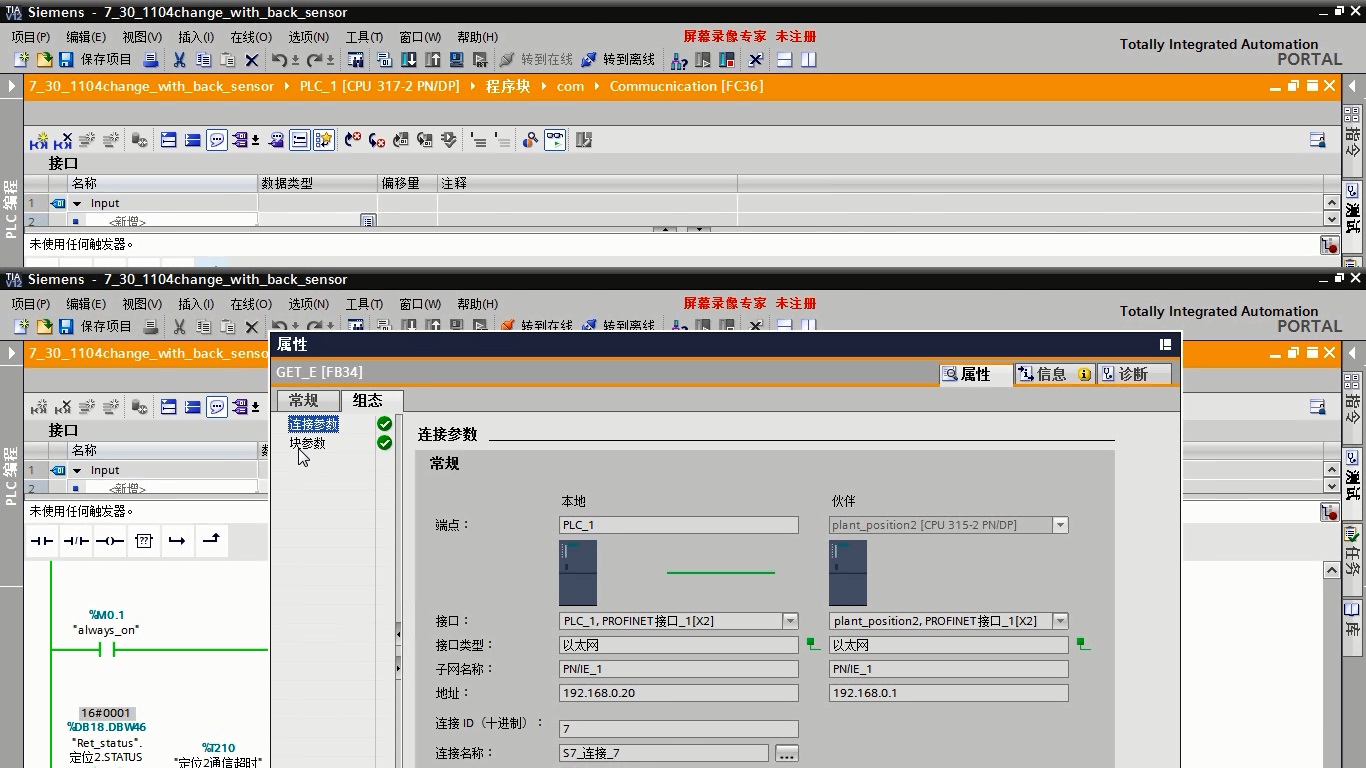Click the redo arrow in top window toolbar
1366x768 pixels.
point(315,60)
